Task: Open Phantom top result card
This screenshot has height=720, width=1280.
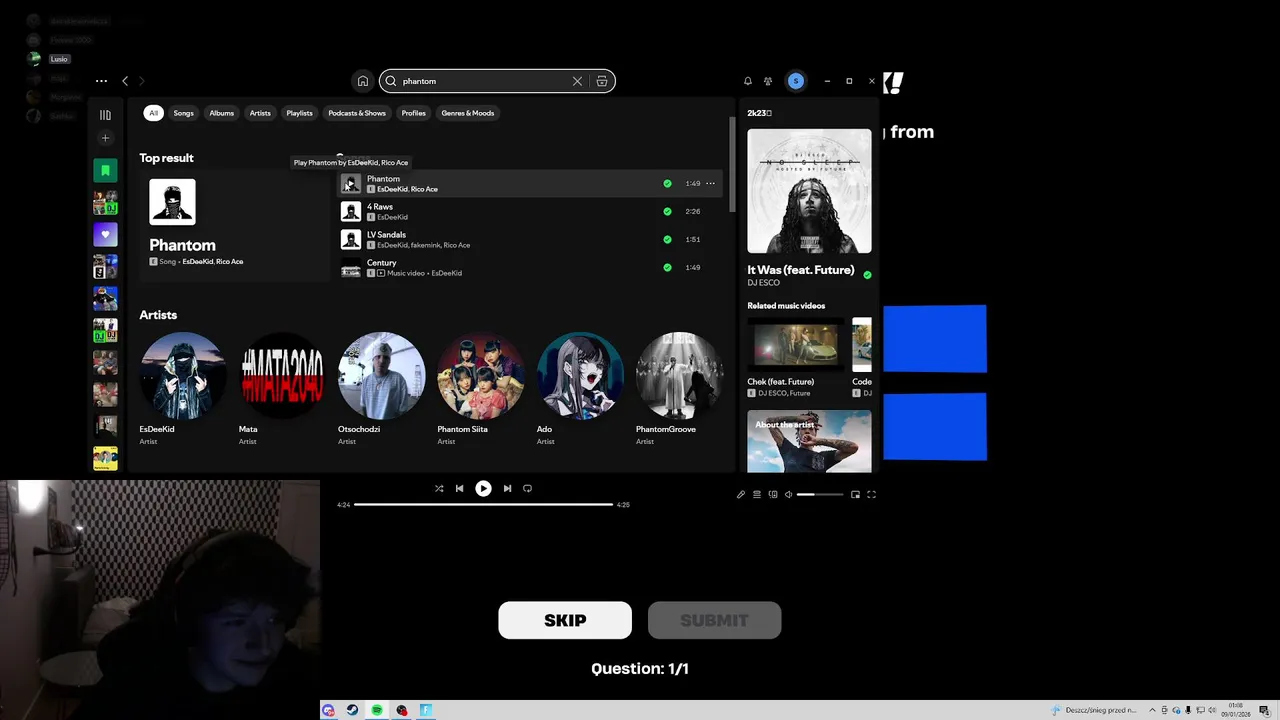Action: pos(234,225)
